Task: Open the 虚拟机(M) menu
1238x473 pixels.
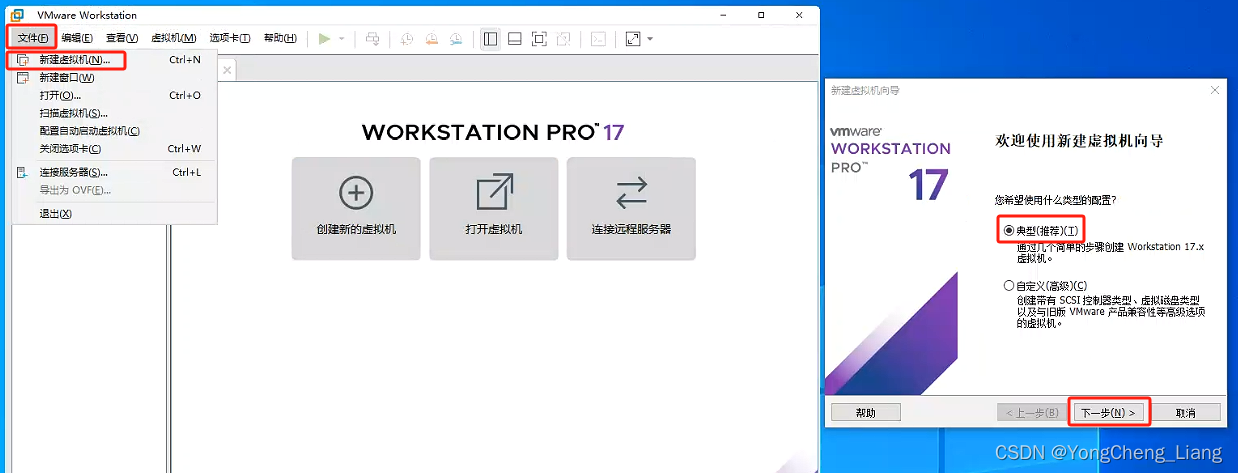Action: coord(174,38)
